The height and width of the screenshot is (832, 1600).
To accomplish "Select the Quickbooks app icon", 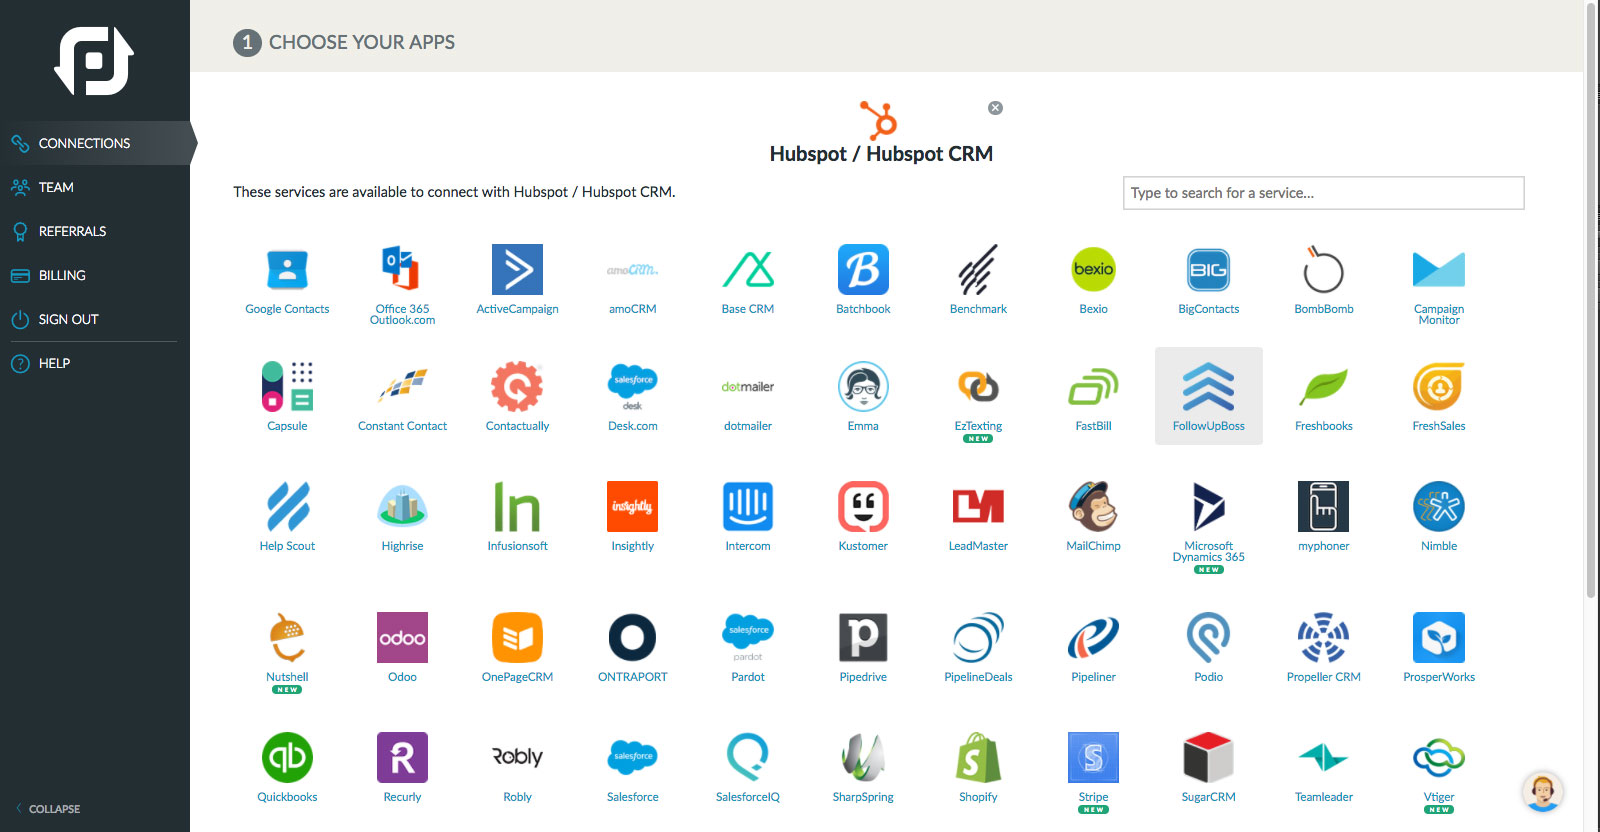I will pyautogui.click(x=287, y=758).
